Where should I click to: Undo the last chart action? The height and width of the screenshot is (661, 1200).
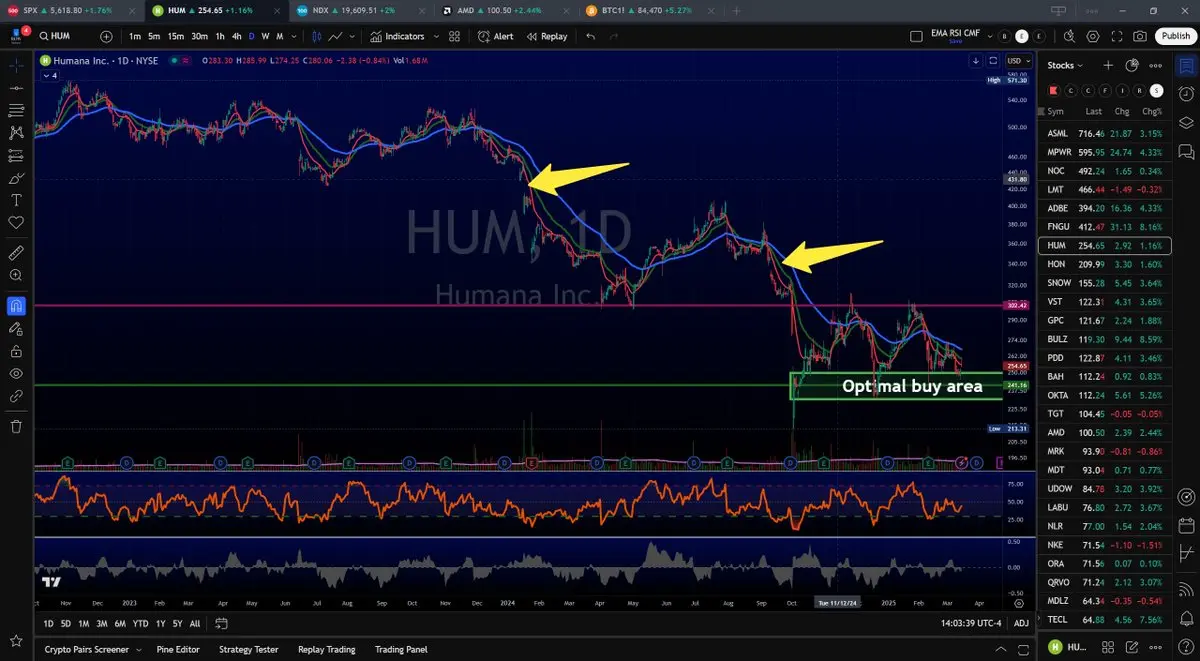coord(590,36)
